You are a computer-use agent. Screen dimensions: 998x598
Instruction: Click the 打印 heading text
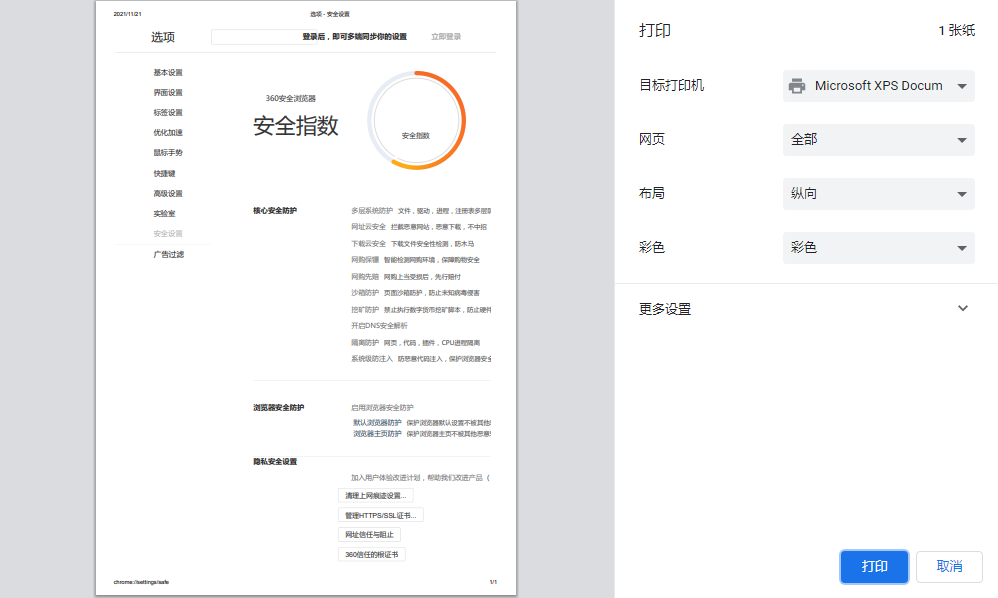(655, 31)
